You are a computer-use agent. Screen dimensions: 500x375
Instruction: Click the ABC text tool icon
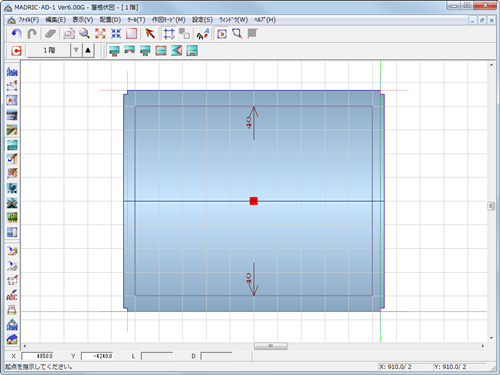12,295
